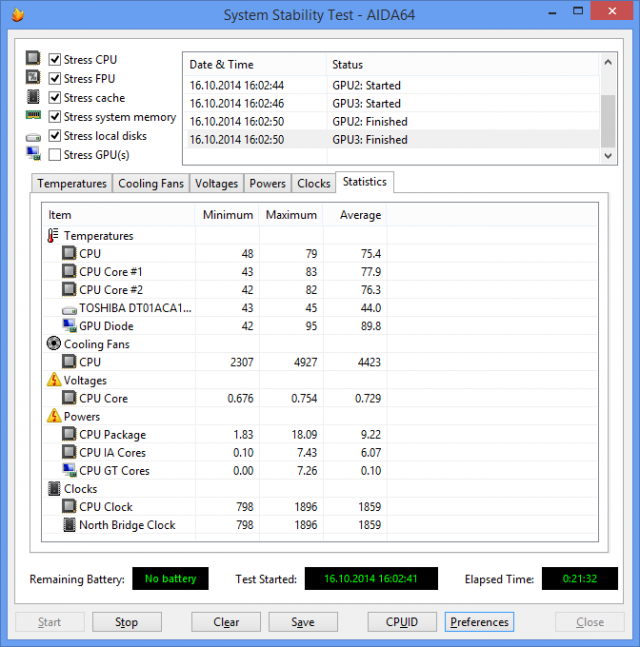
Task: Switch to the Temperatures tab
Action: 72,183
